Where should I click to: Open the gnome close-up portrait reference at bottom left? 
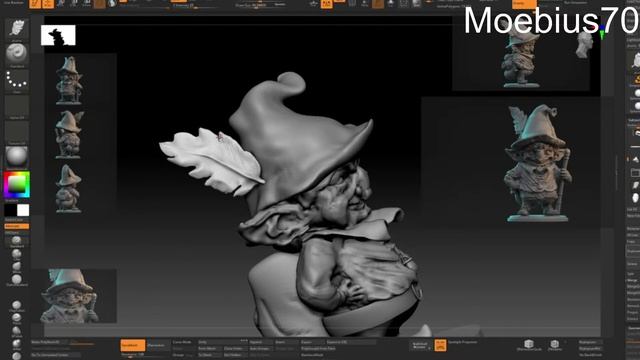pos(75,296)
